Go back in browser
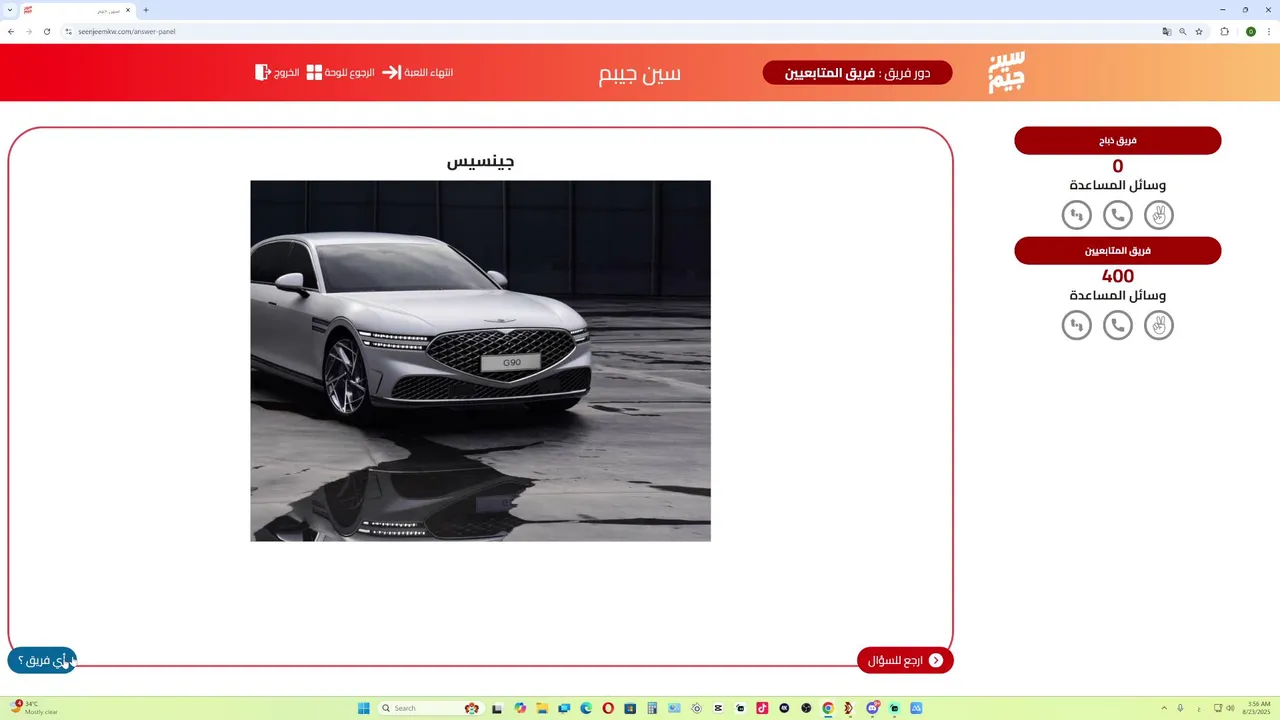1280x720 pixels. coord(10,31)
